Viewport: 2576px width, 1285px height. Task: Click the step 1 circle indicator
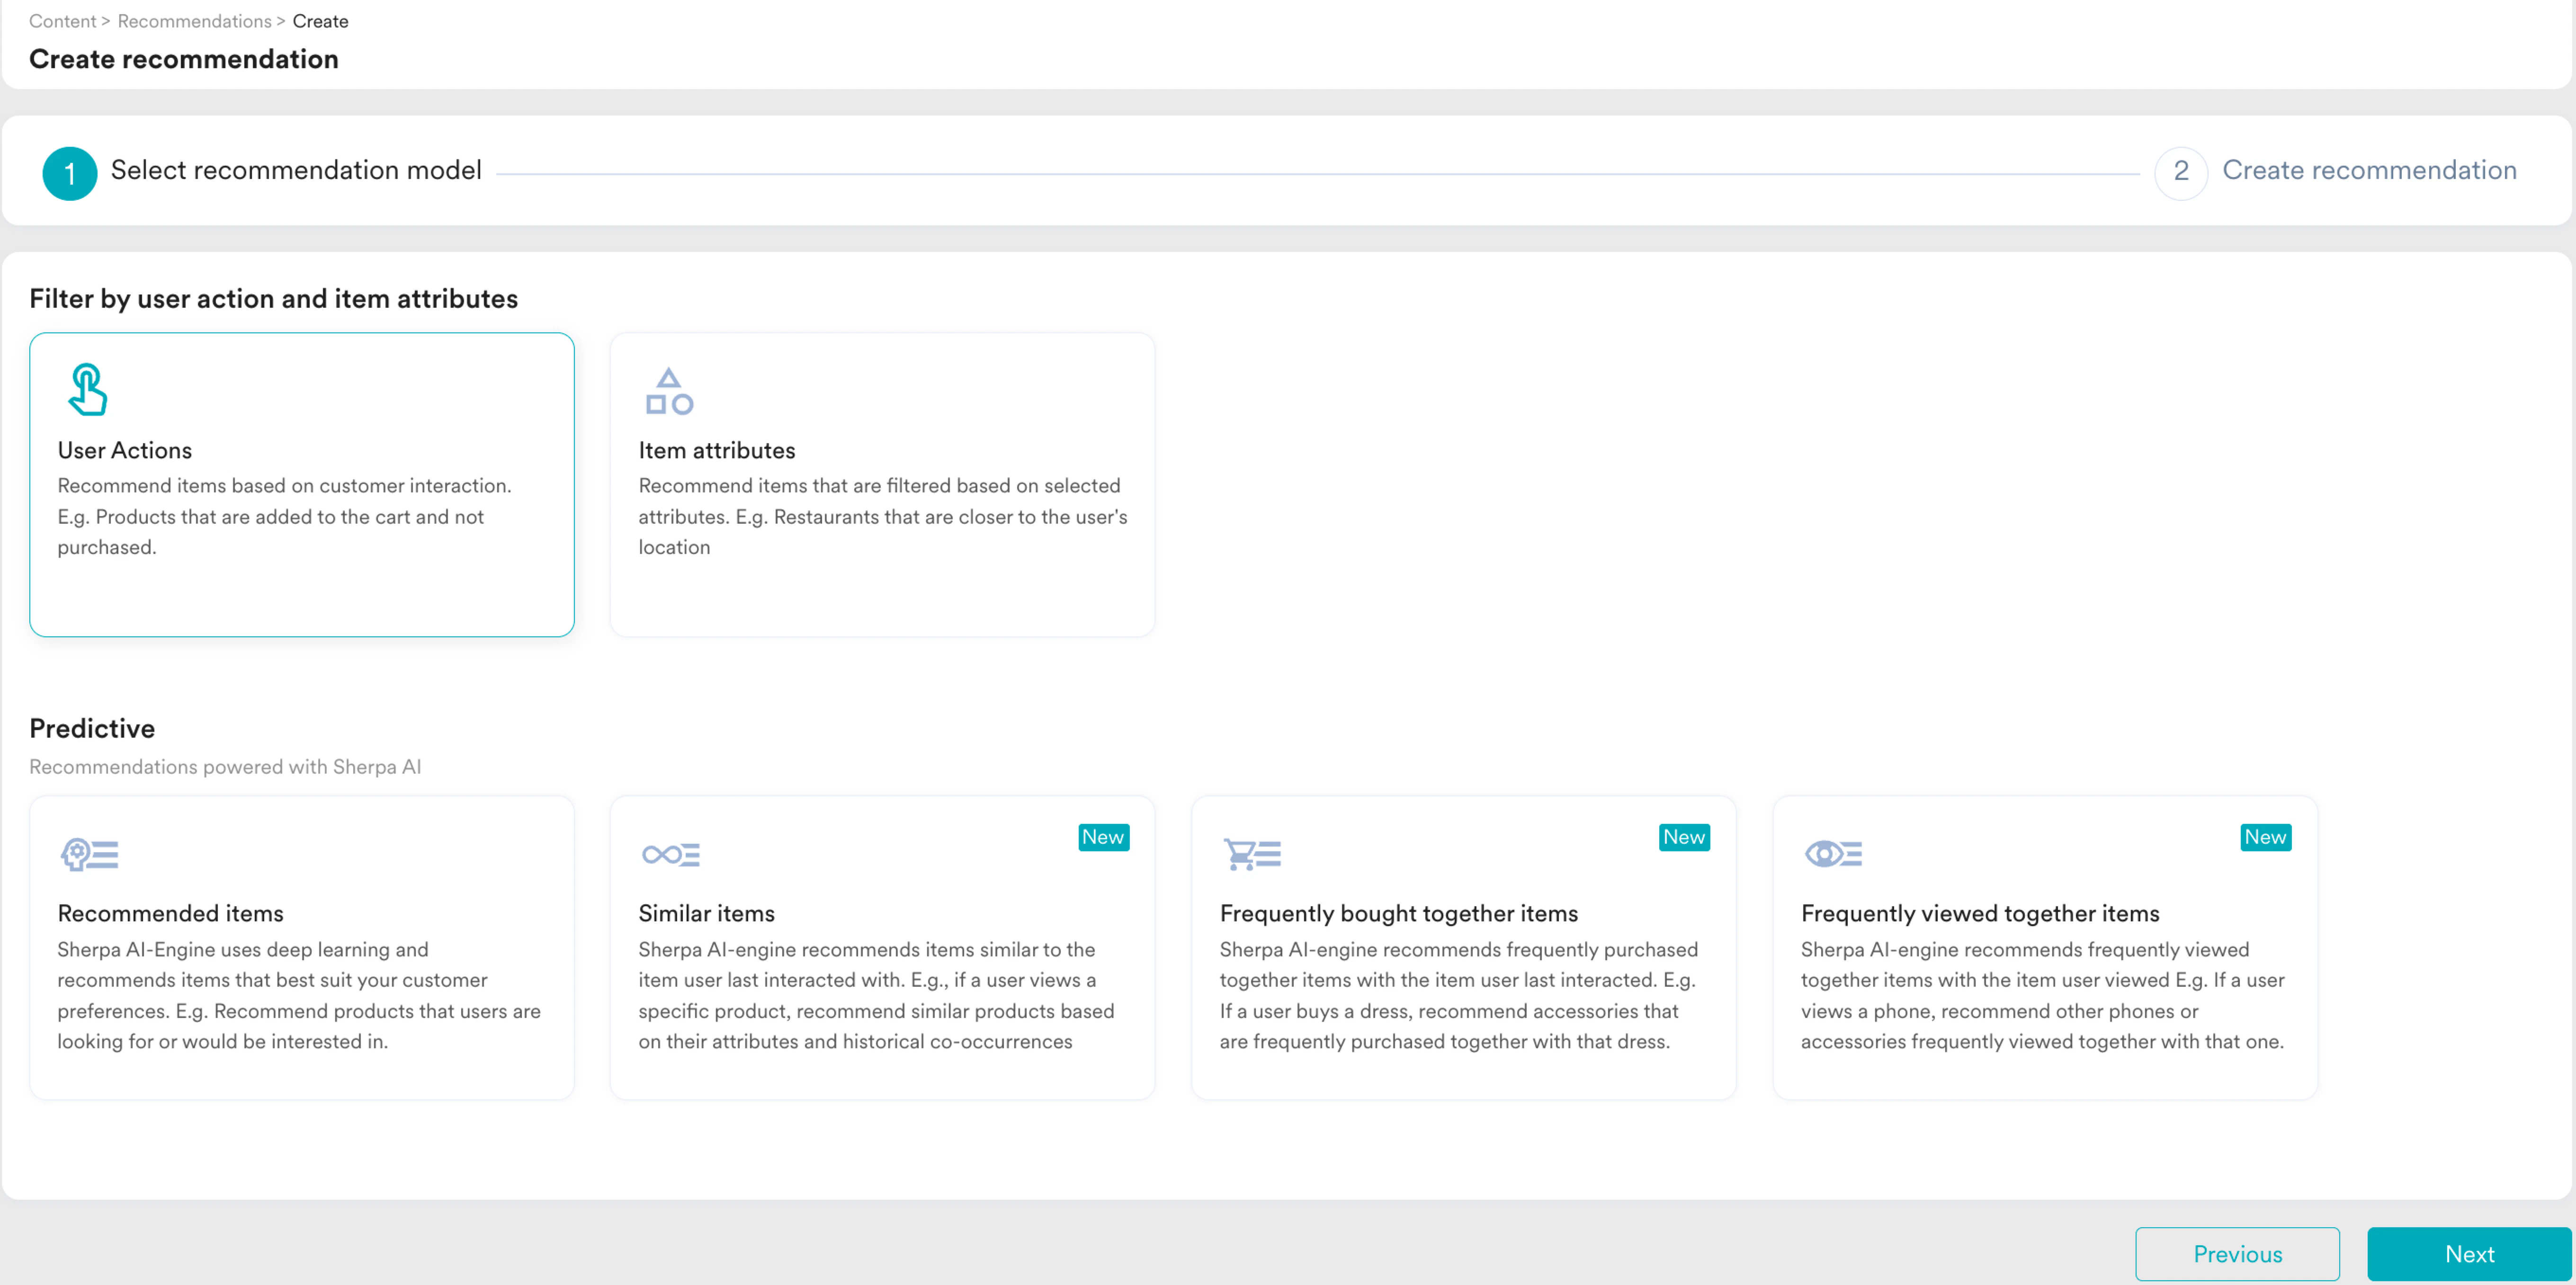click(x=69, y=173)
